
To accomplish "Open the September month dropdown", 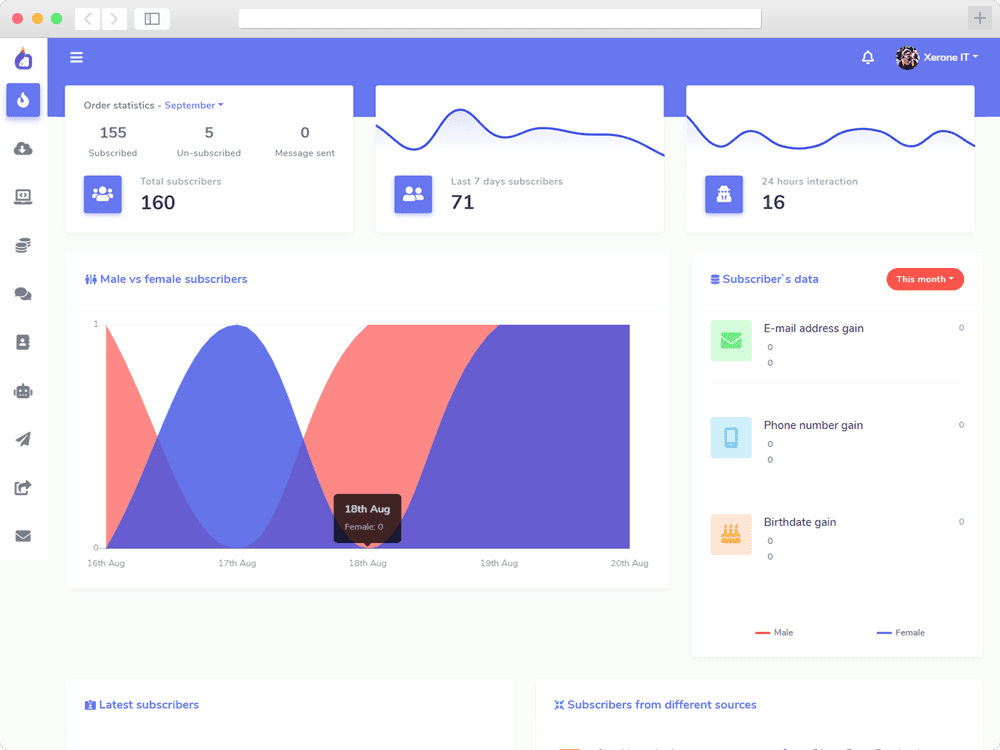I will [x=194, y=105].
